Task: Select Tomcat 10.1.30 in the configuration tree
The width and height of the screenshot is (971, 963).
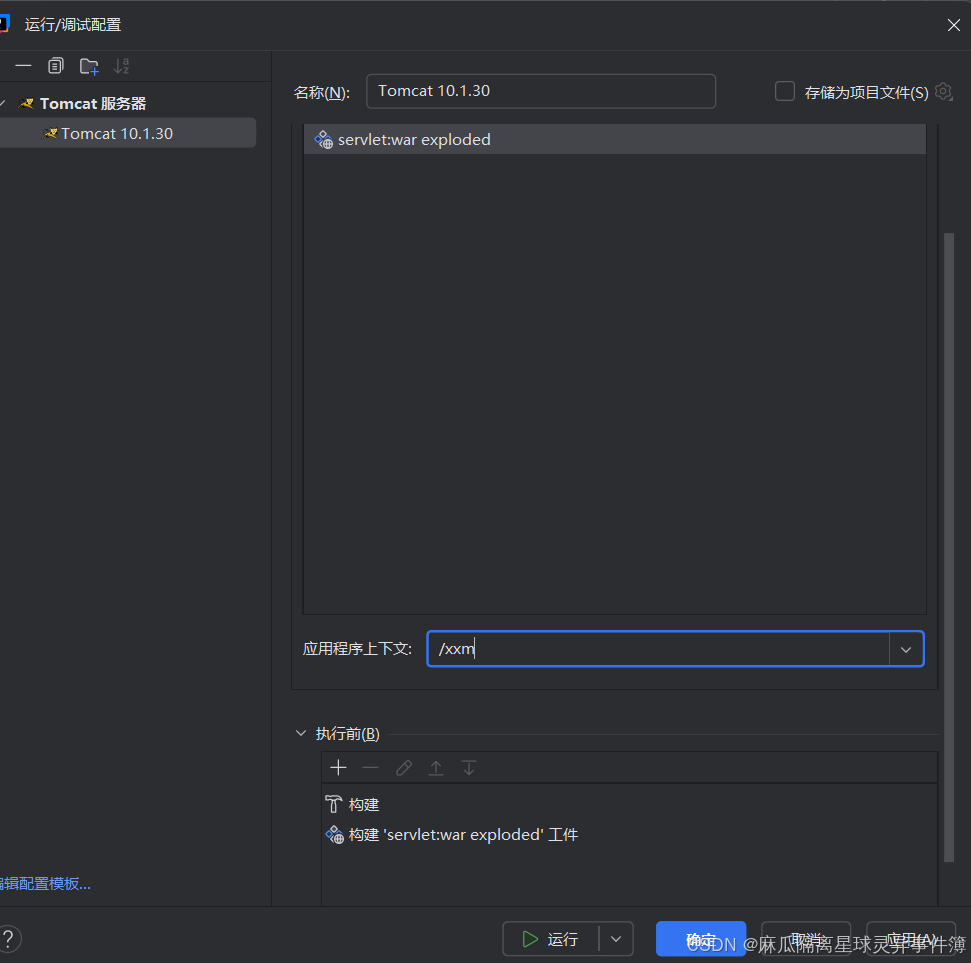Action: [x=128, y=133]
